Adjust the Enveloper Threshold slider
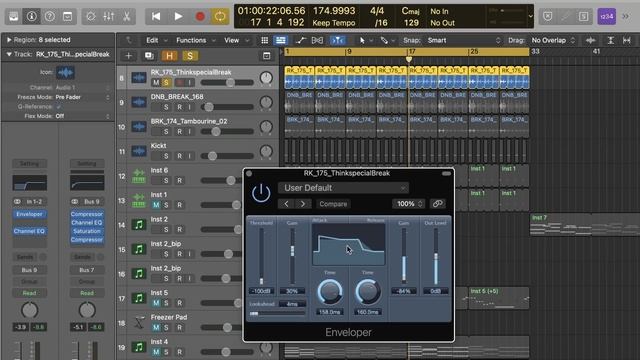 (261, 256)
